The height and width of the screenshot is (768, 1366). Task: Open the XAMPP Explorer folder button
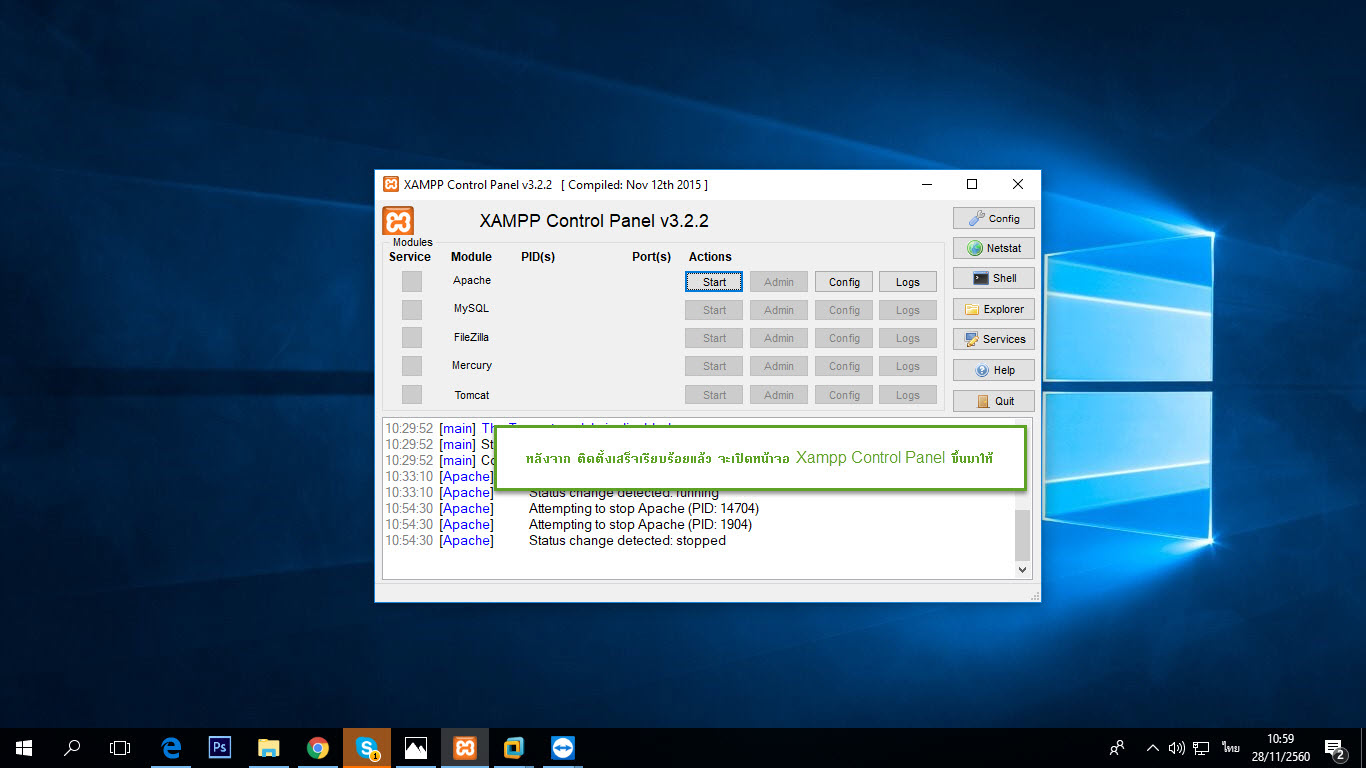click(994, 309)
